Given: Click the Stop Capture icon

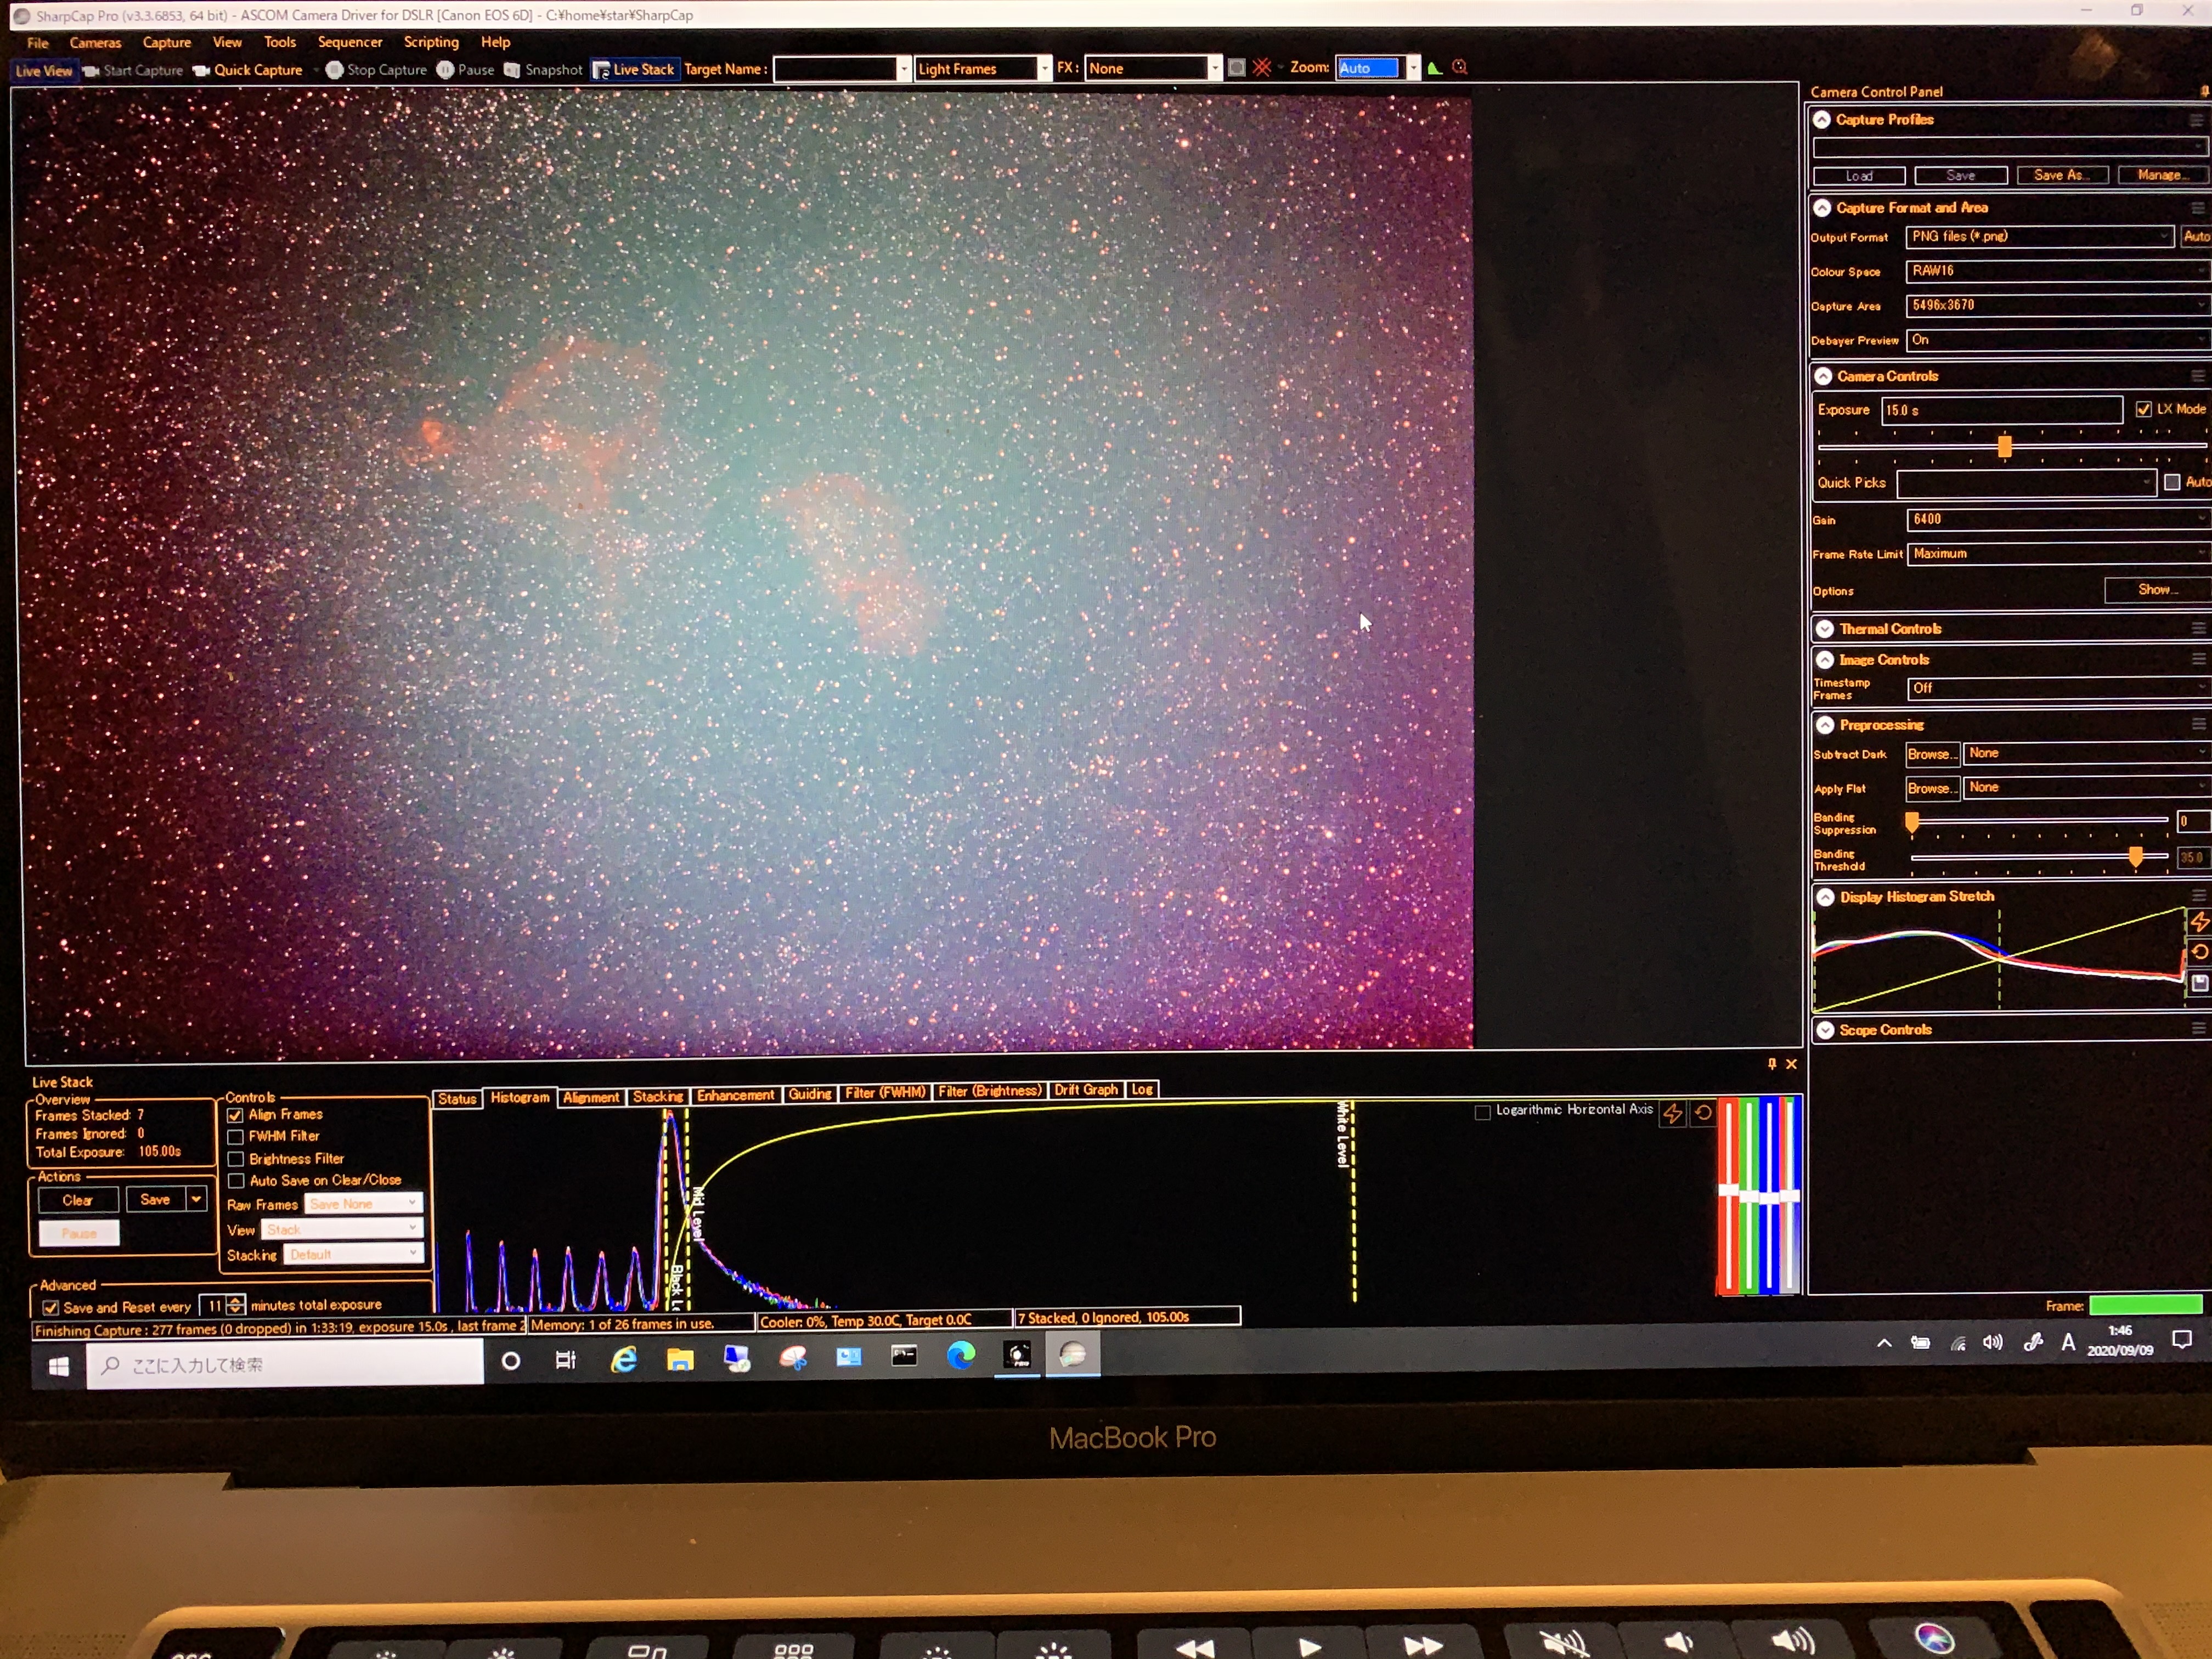Looking at the screenshot, I should coord(334,70).
